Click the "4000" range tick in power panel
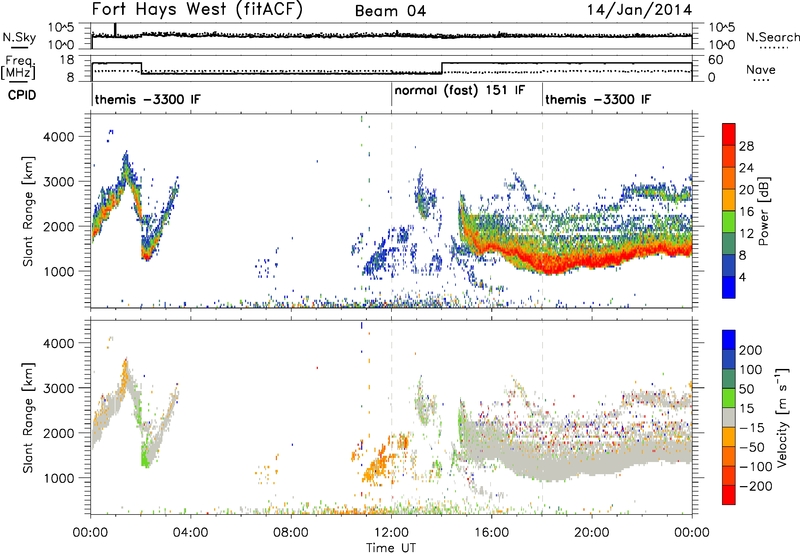The image size is (800, 554). point(59,137)
